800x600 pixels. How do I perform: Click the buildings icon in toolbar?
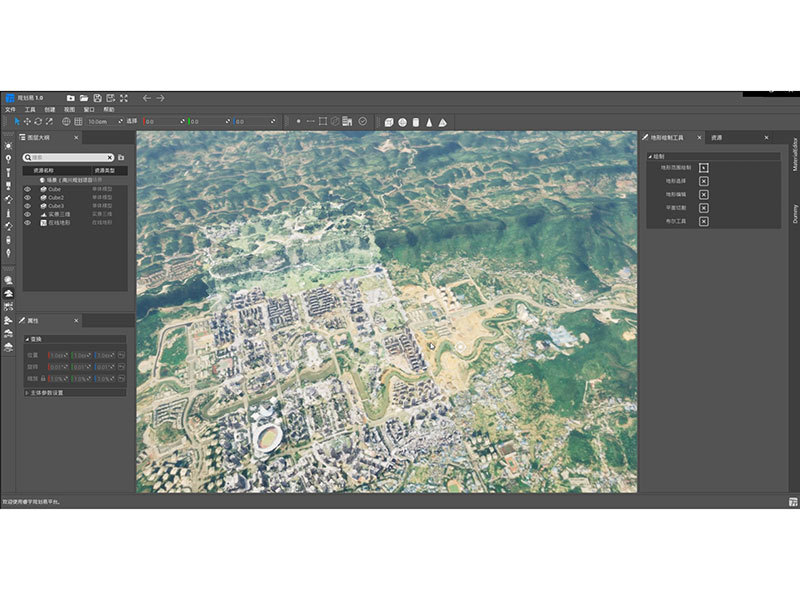pyautogui.click(x=347, y=121)
